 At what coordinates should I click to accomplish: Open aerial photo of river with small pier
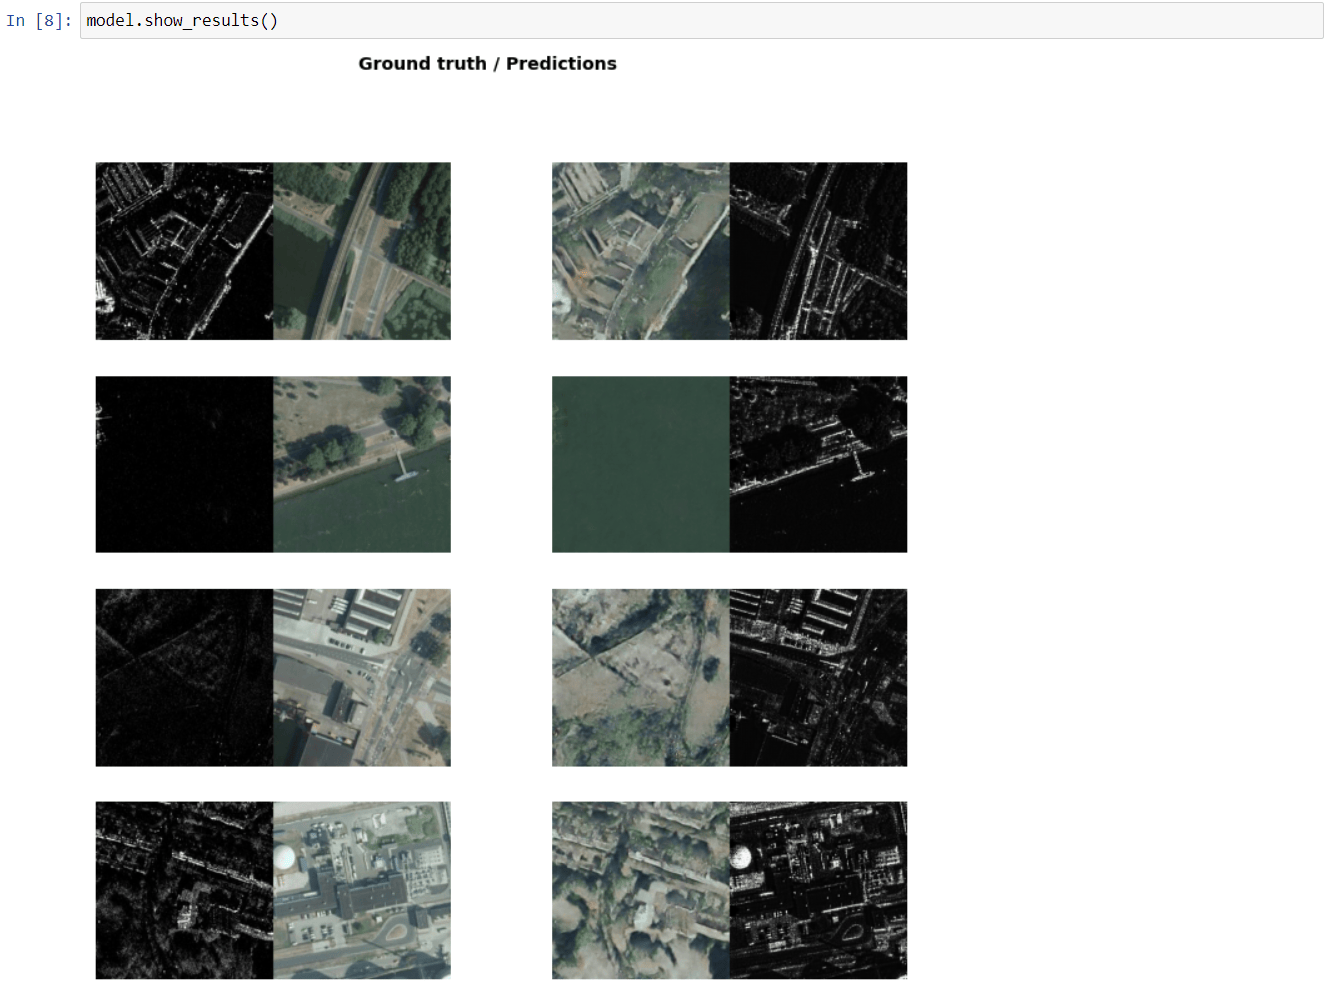[x=362, y=464]
